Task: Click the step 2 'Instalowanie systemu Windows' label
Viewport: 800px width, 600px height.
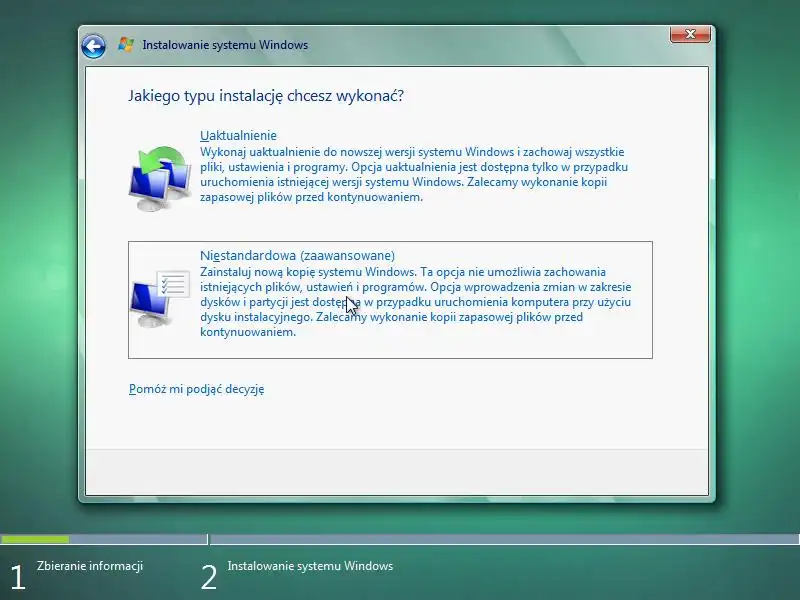Action: tap(310, 566)
